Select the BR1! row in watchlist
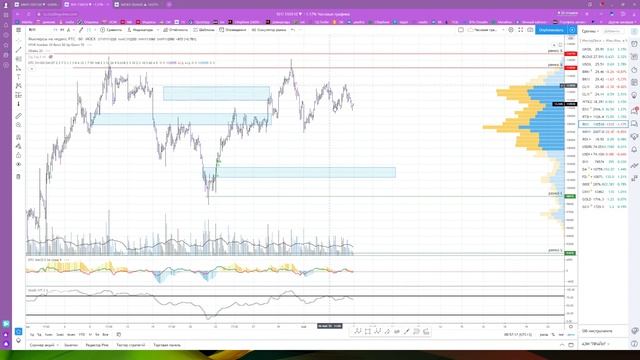 pyautogui.click(x=604, y=79)
